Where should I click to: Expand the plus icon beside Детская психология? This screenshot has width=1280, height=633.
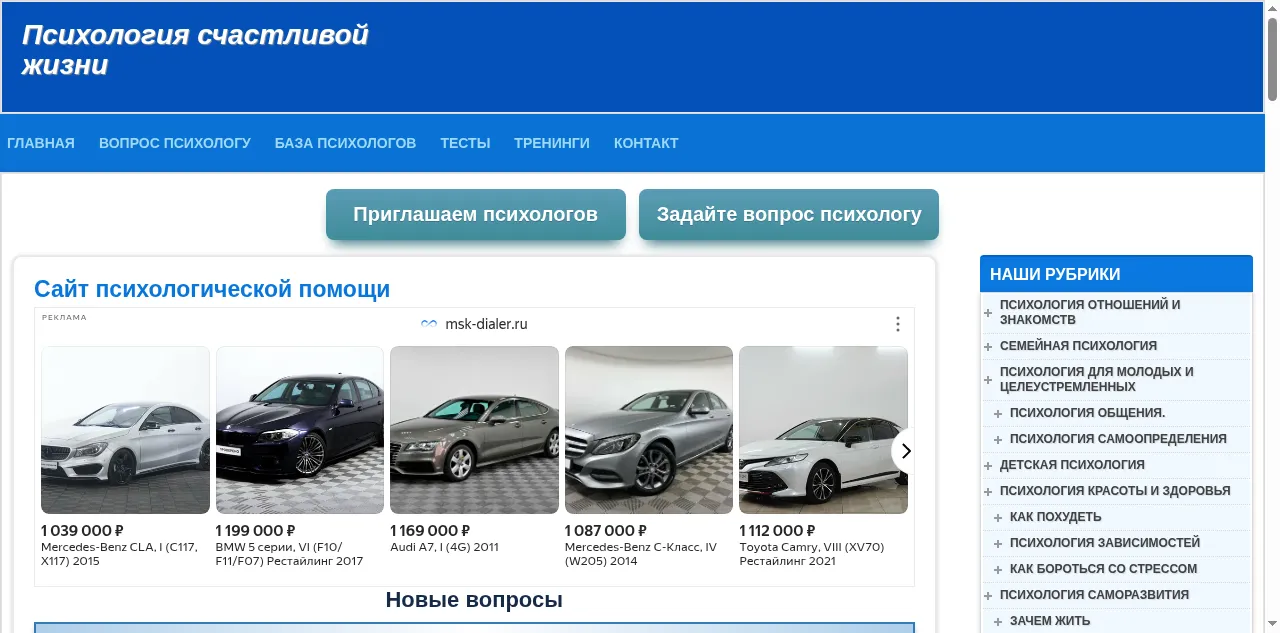[x=988, y=465]
